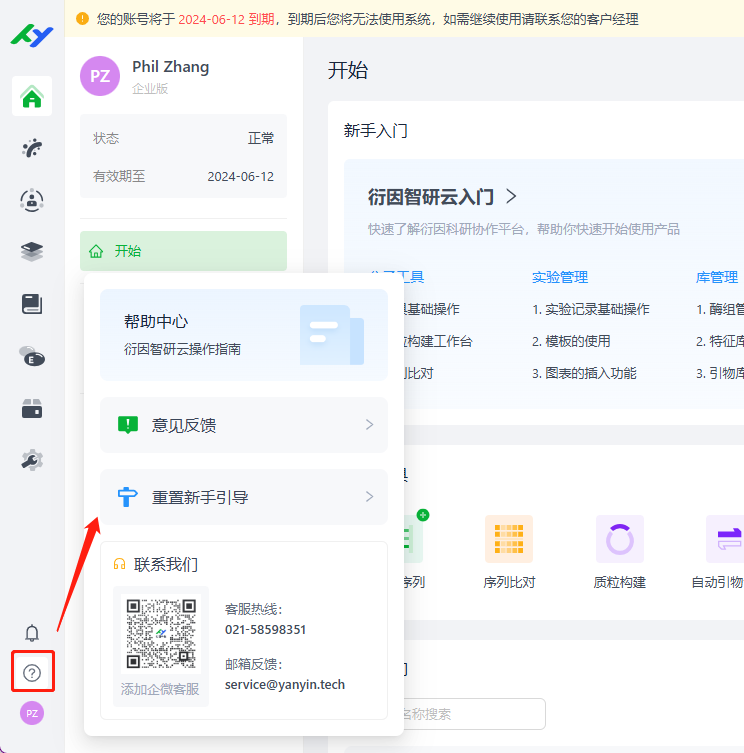
Task: Click the 新手入门 section title
Action: 376,131
